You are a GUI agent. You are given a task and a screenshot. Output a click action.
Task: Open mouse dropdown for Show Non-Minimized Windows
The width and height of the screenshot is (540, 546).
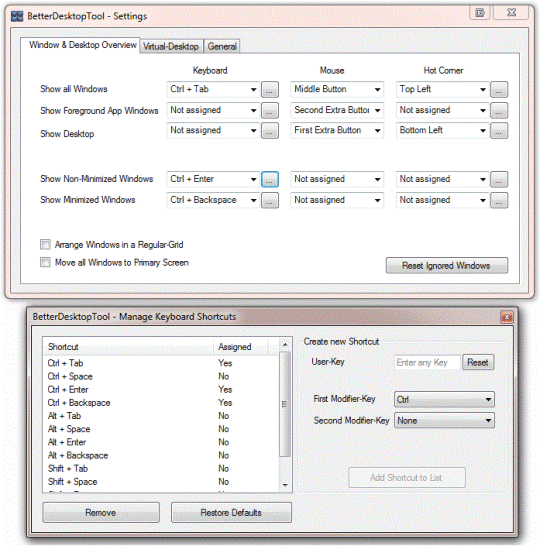coord(337,179)
